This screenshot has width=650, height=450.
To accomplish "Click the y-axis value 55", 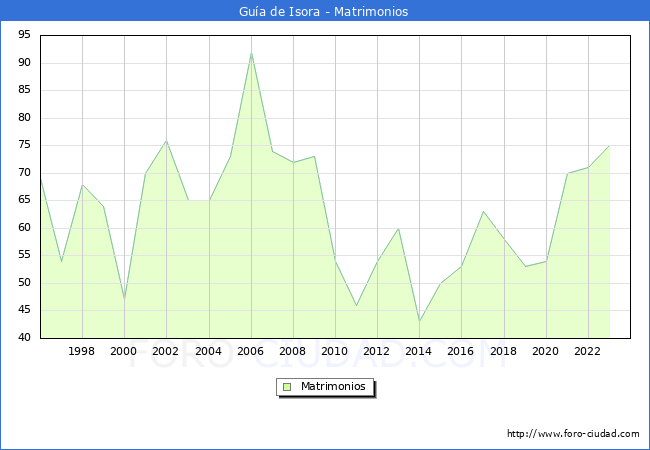I will click(x=24, y=255).
